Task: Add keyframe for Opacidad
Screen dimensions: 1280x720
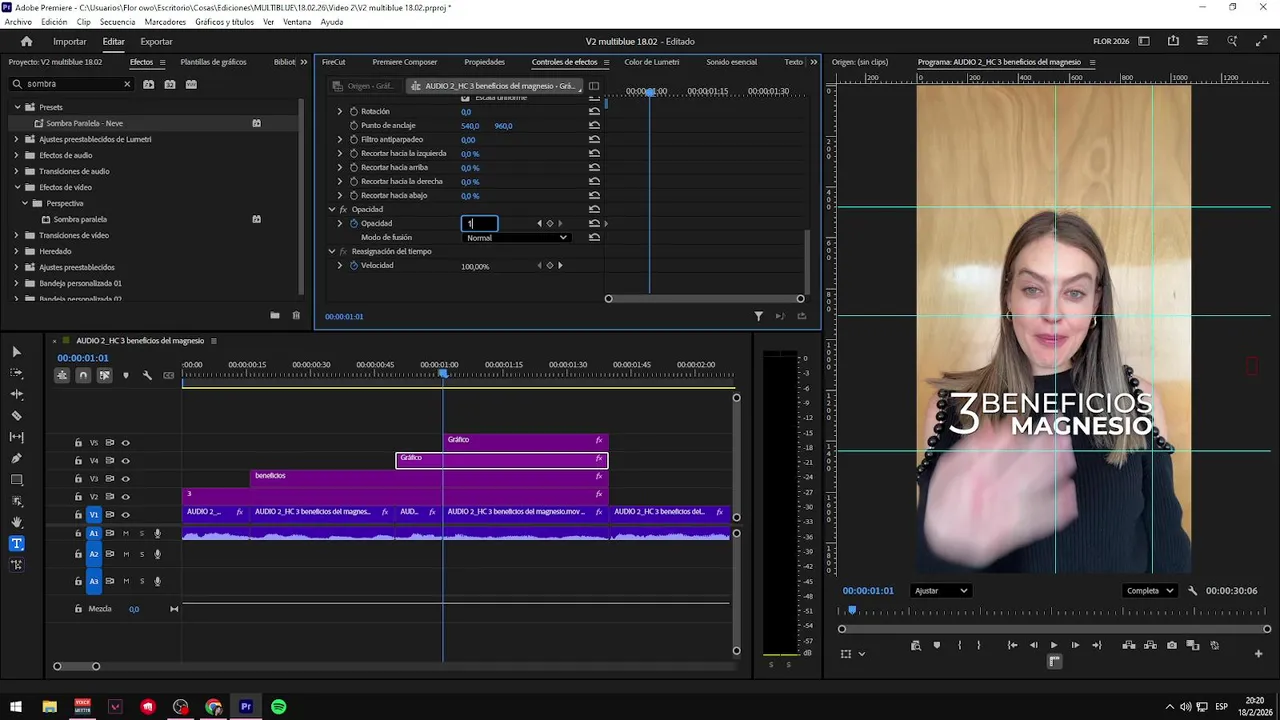Action: [x=549, y=223]
